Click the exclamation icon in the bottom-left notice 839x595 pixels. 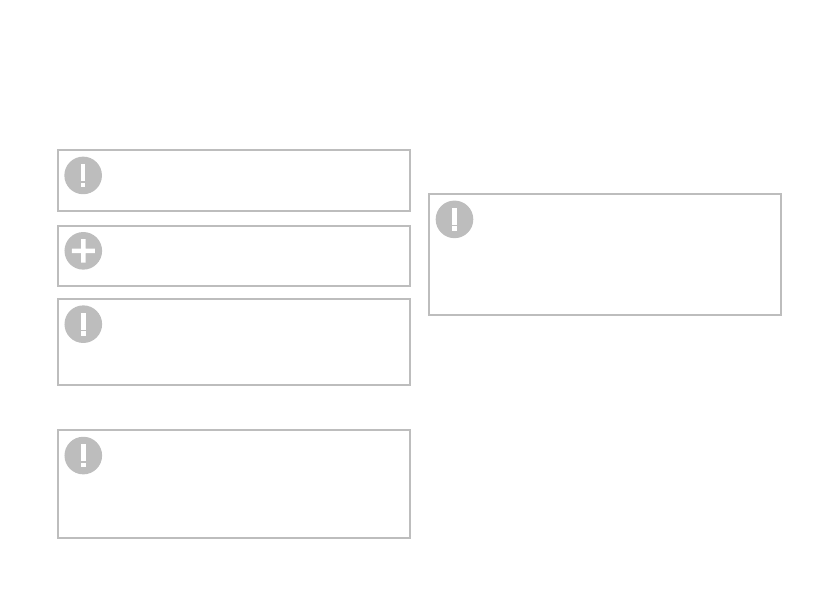coord(83,455)
